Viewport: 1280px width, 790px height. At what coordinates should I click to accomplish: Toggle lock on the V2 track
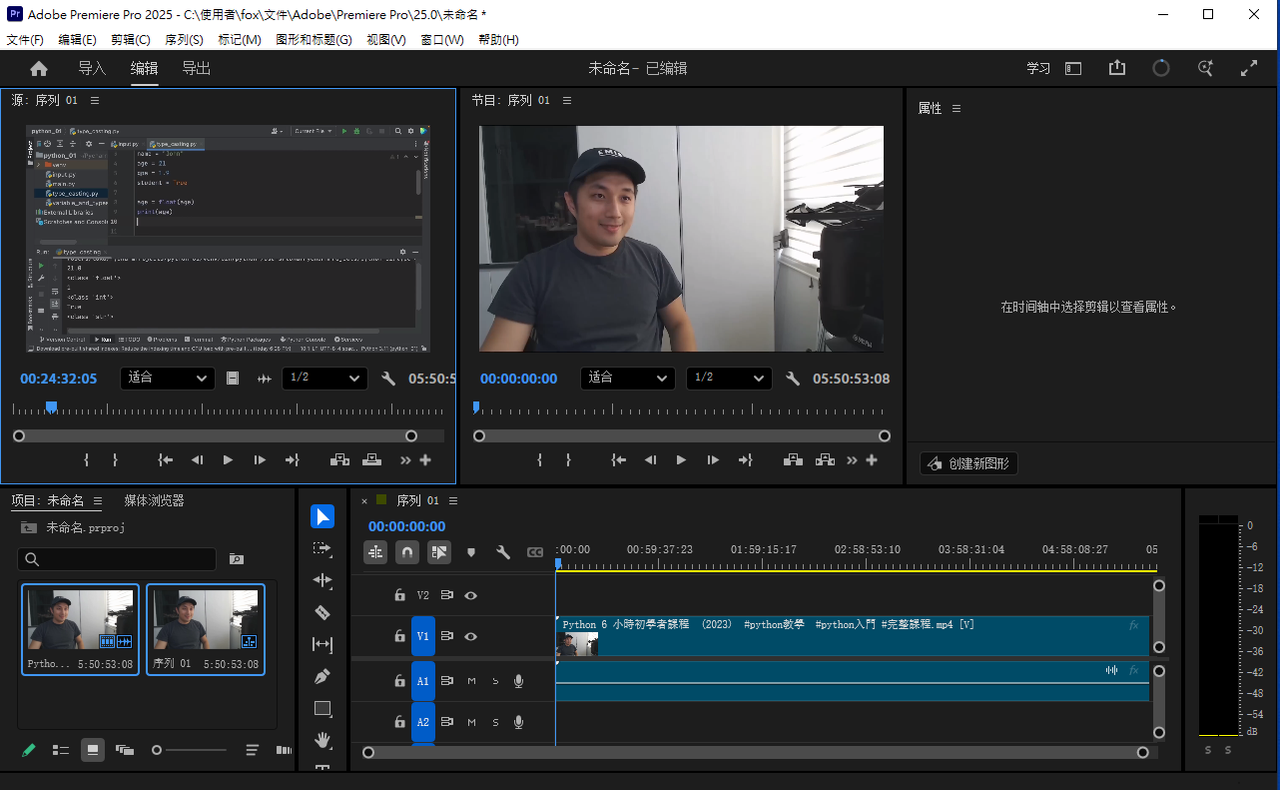(400, 595)
